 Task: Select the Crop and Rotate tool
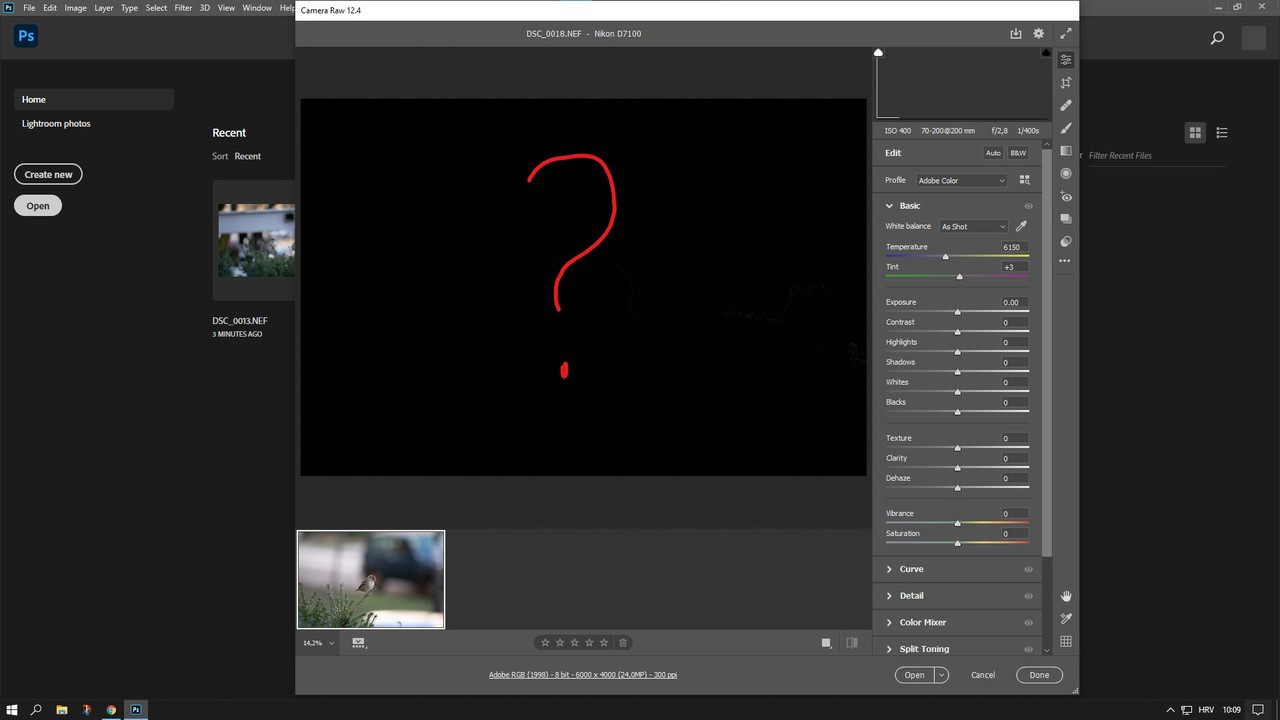pyautogui.click(x=1066, y=83)
